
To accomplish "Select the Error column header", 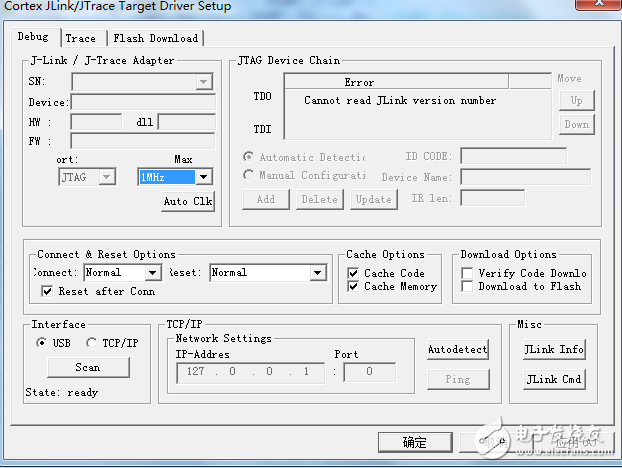I will (397, 82).
